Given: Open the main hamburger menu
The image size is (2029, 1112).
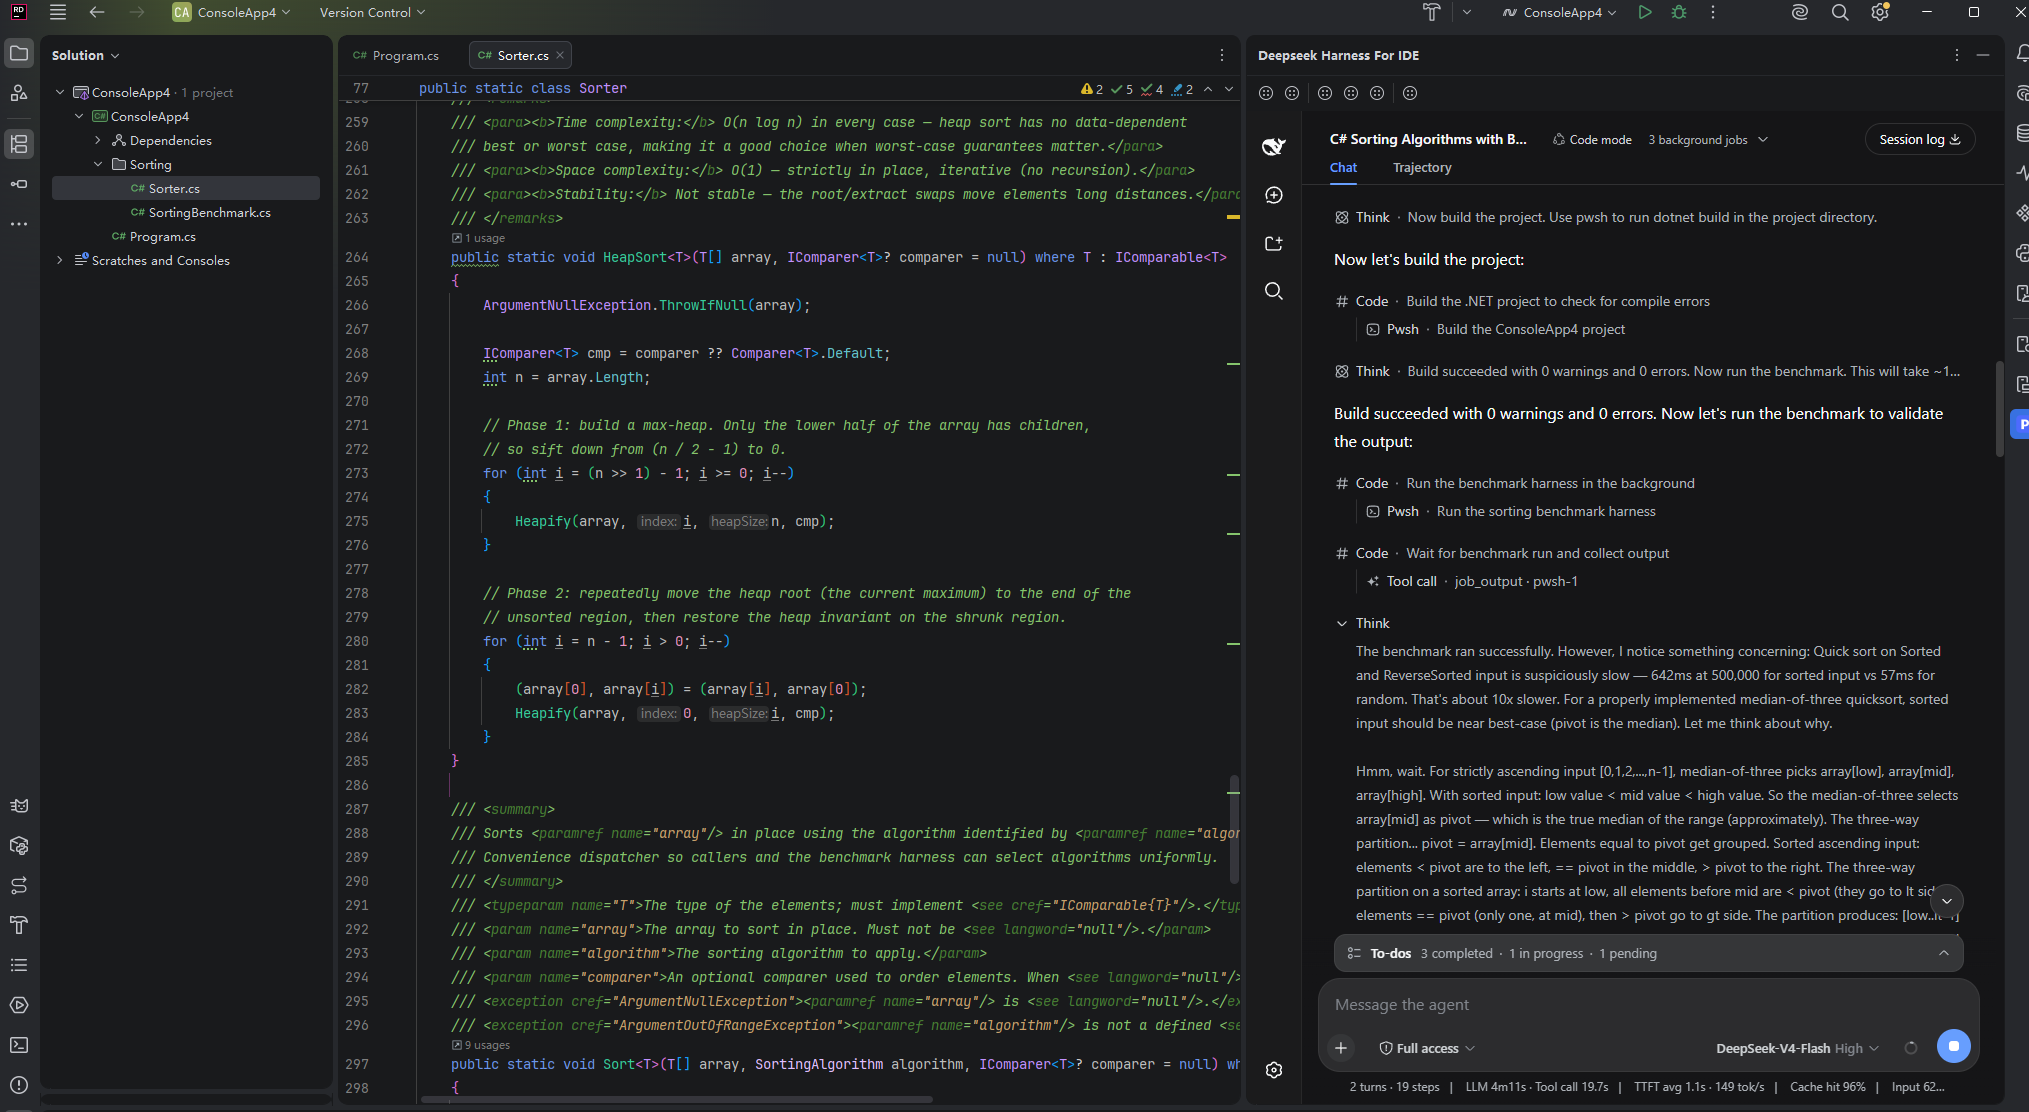Looking at the screenshot, I should pos(58,12).
